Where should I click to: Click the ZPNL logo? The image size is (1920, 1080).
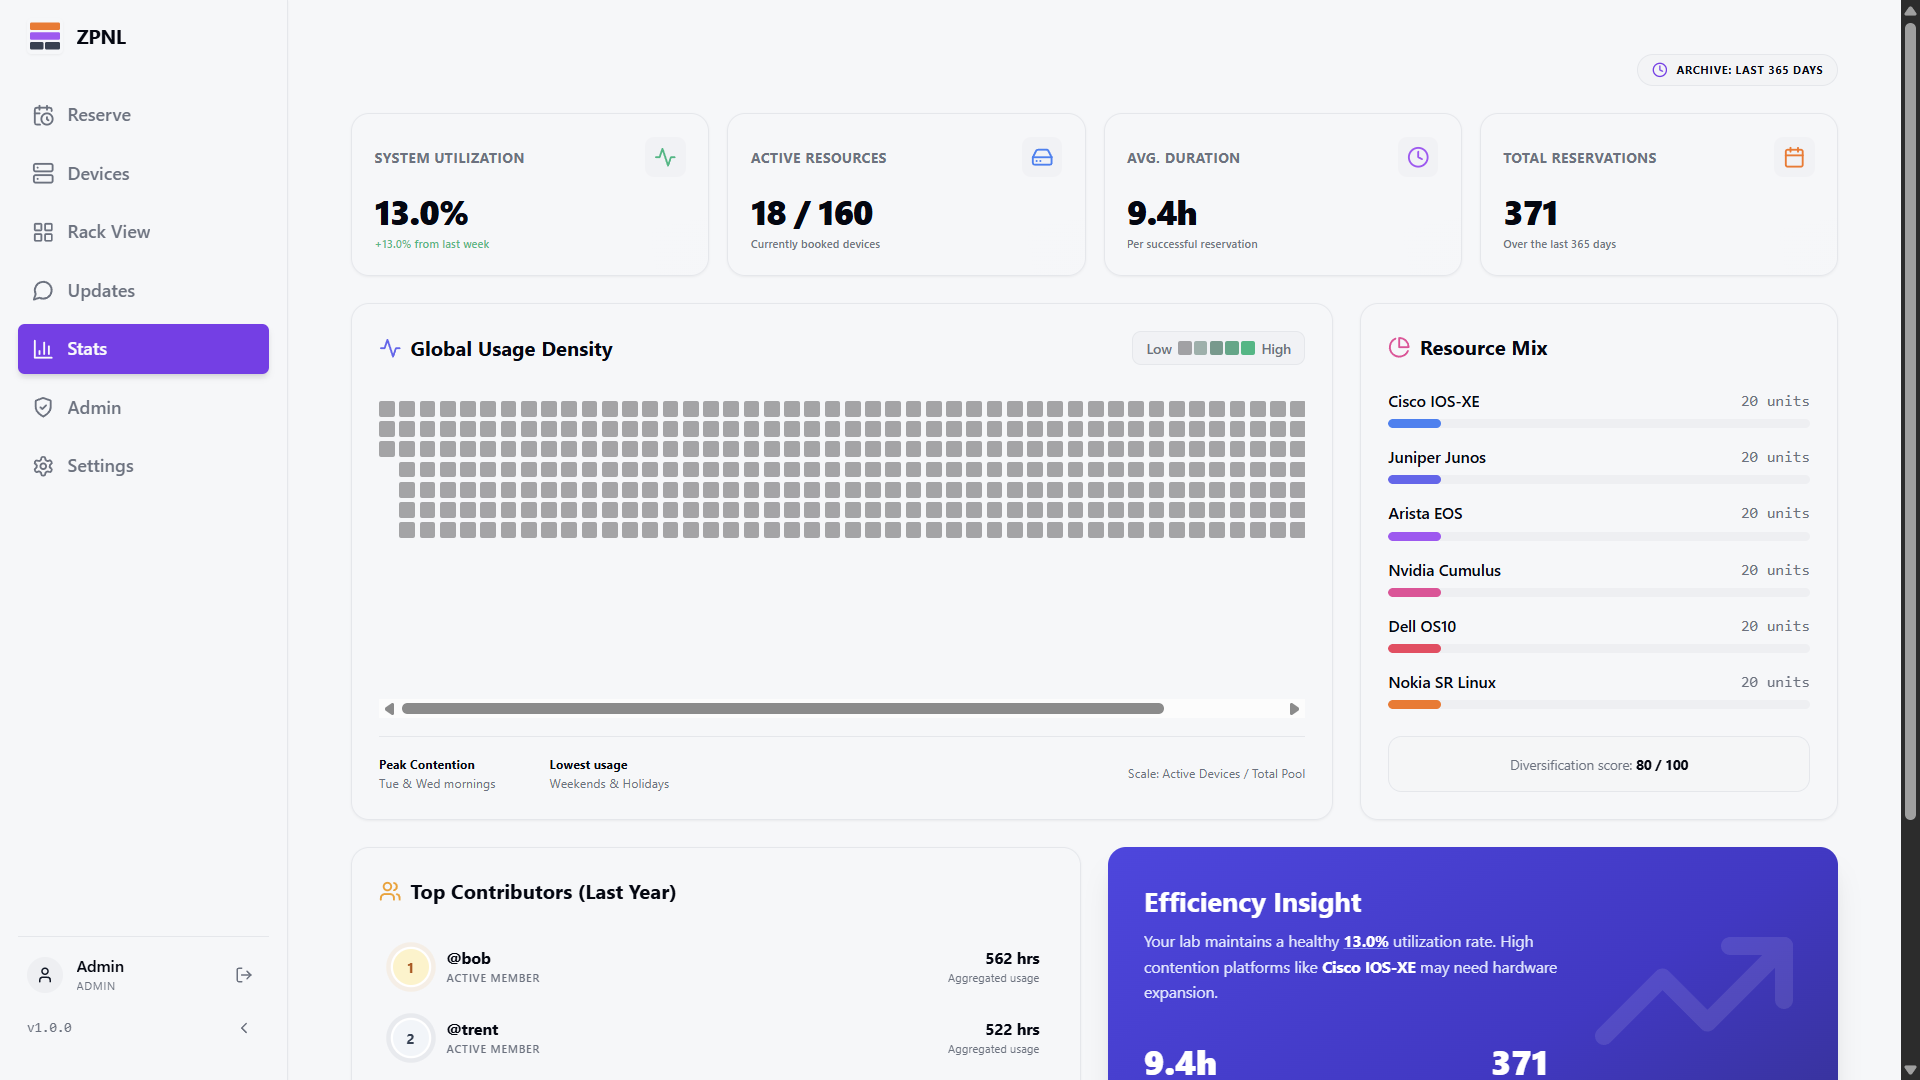point(77,36)
